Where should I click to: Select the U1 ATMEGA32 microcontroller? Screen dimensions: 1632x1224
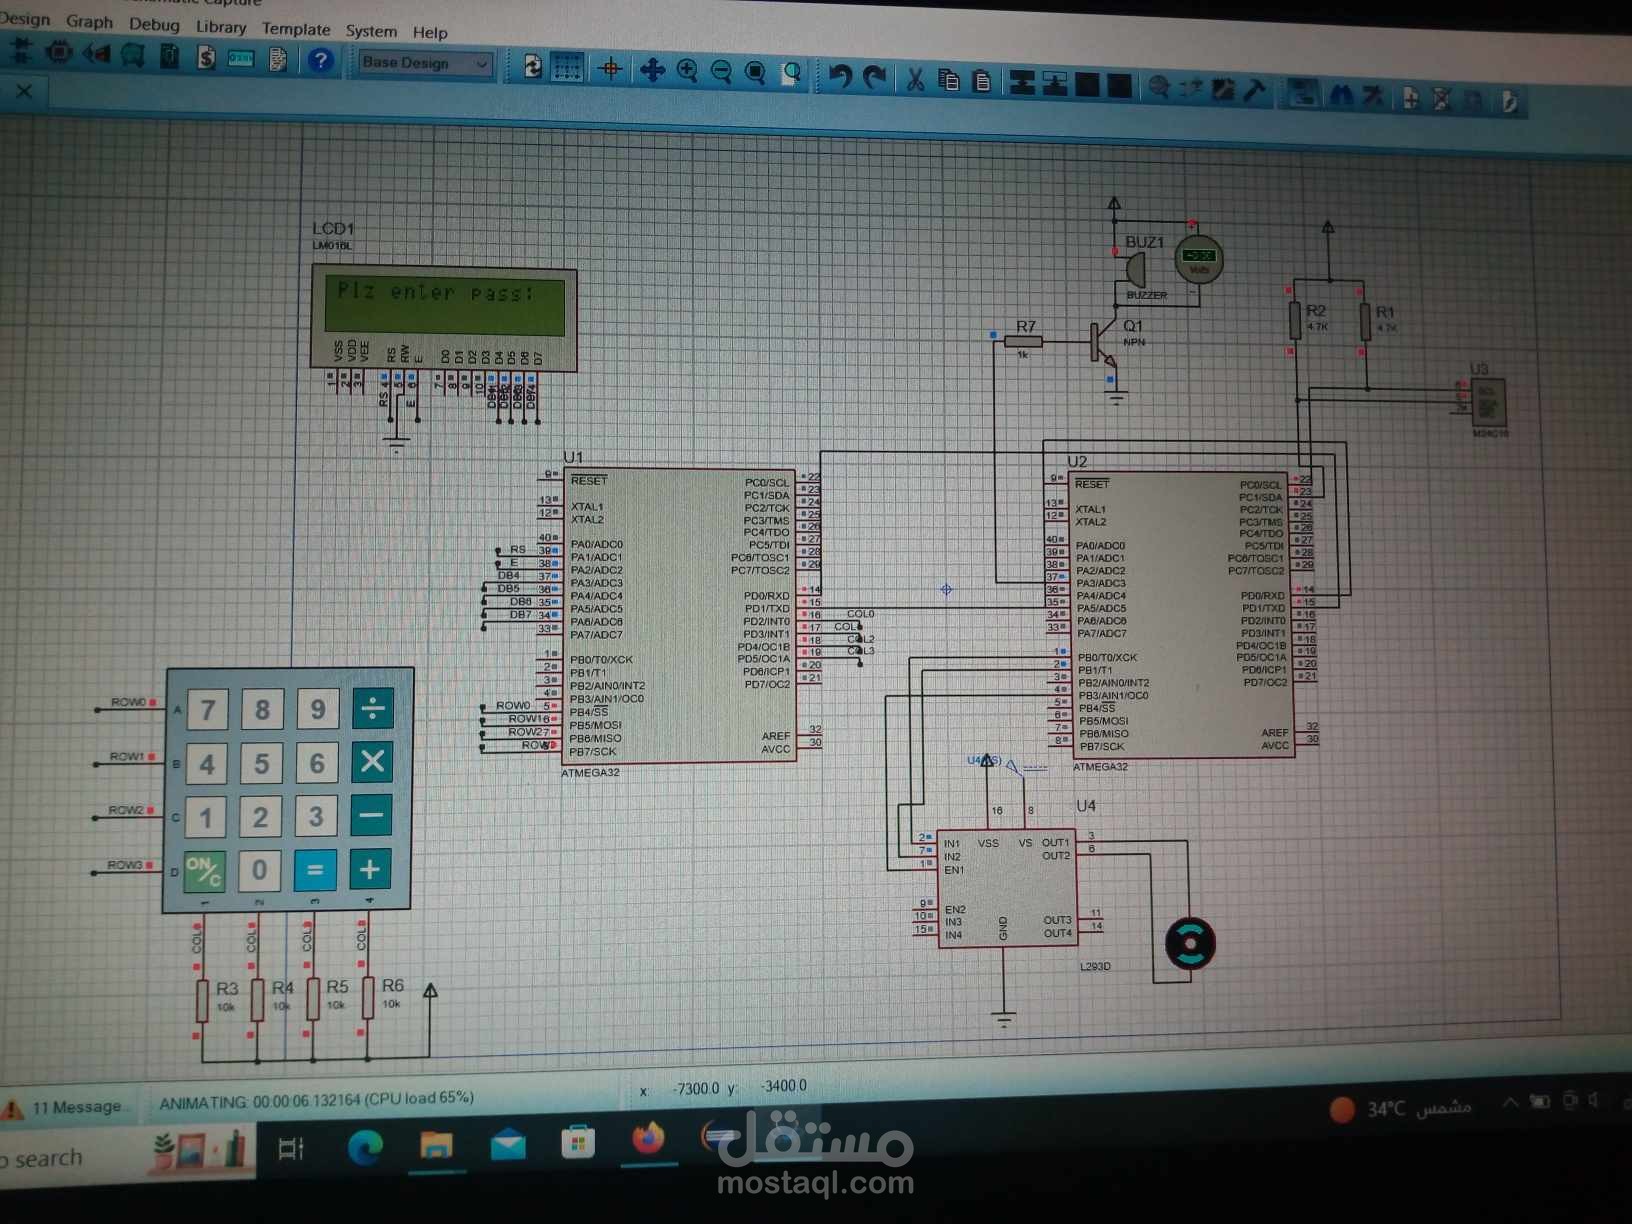[x=679, y=617]
